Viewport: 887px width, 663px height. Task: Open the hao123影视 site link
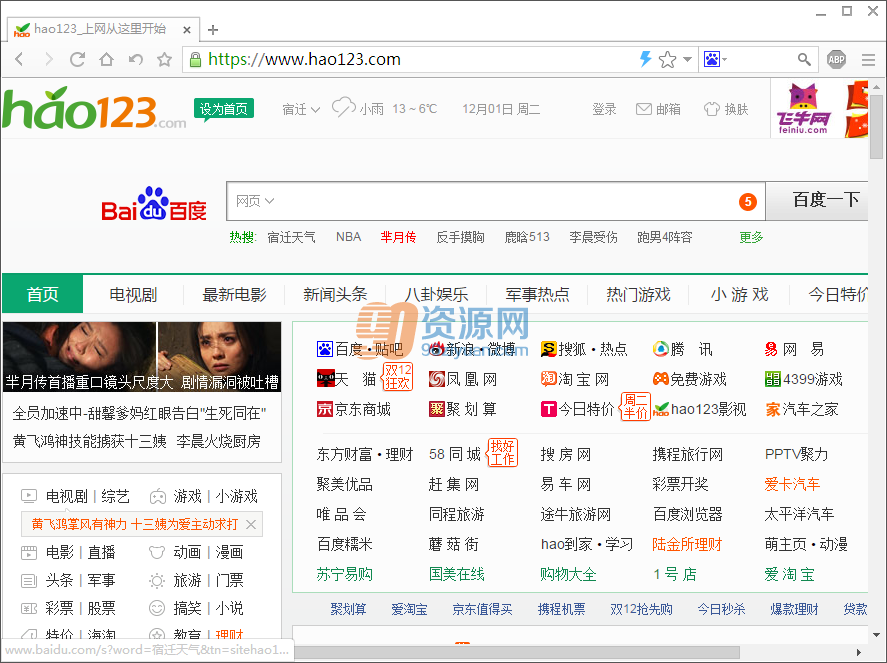click(x=699, y=409)
